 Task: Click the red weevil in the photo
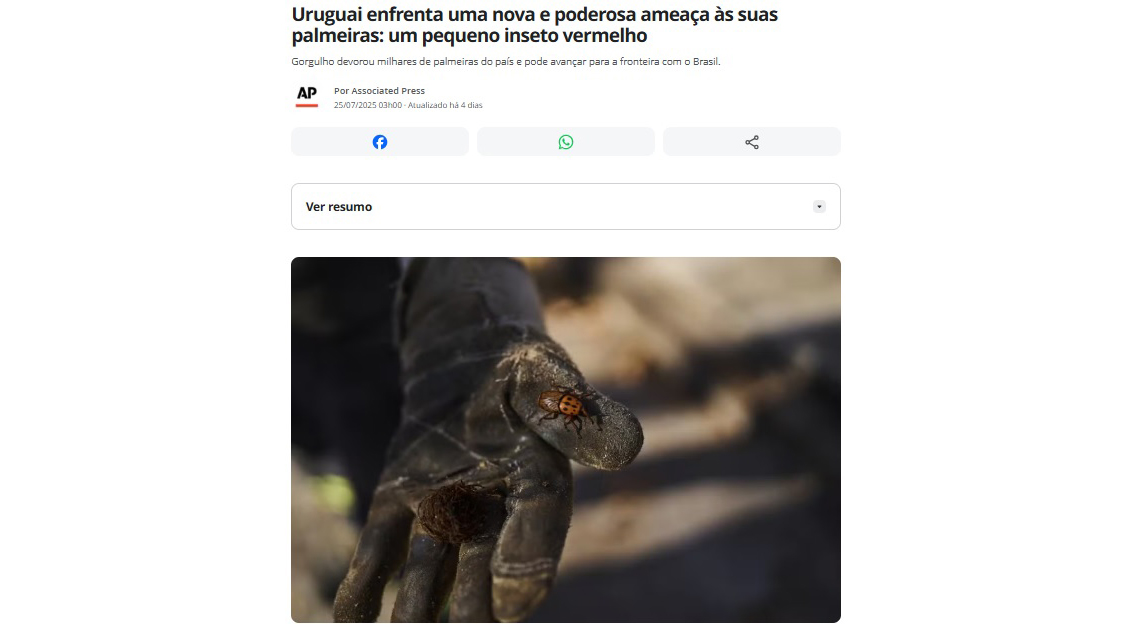pos(565,408)
